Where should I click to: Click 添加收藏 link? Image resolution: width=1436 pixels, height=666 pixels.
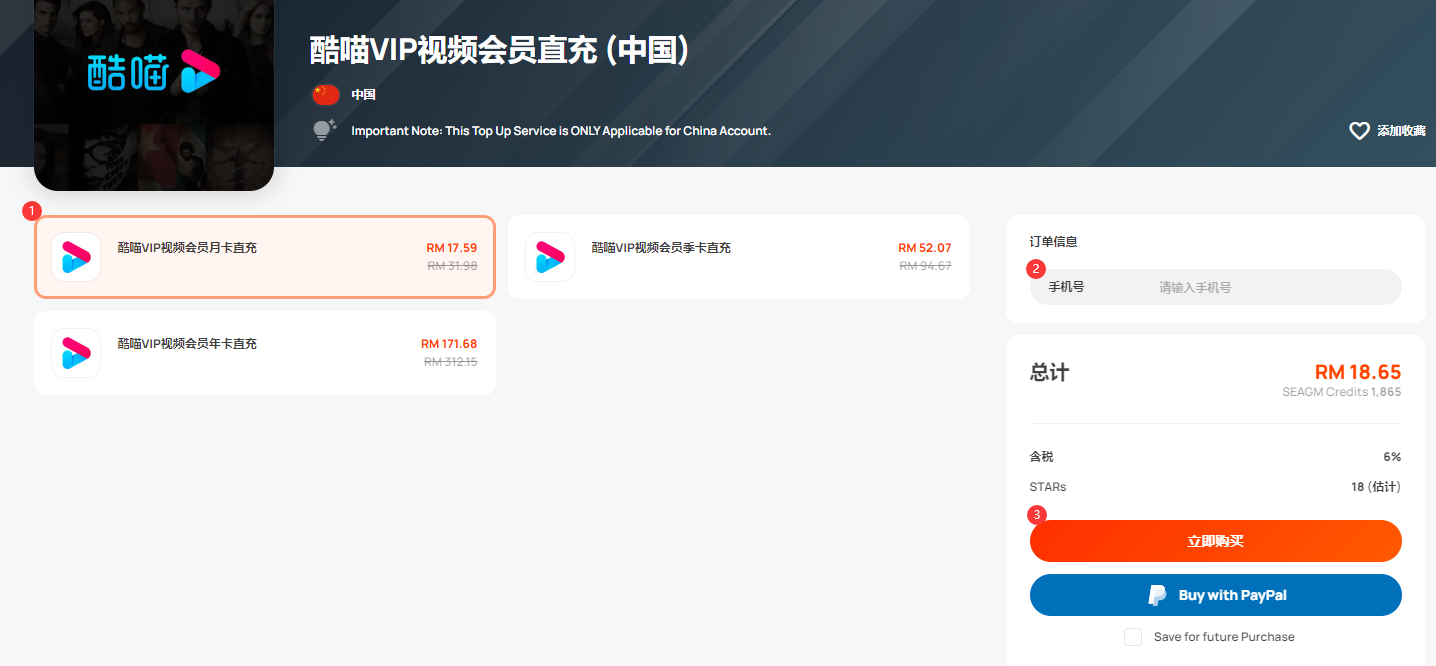pos(1401,131)
